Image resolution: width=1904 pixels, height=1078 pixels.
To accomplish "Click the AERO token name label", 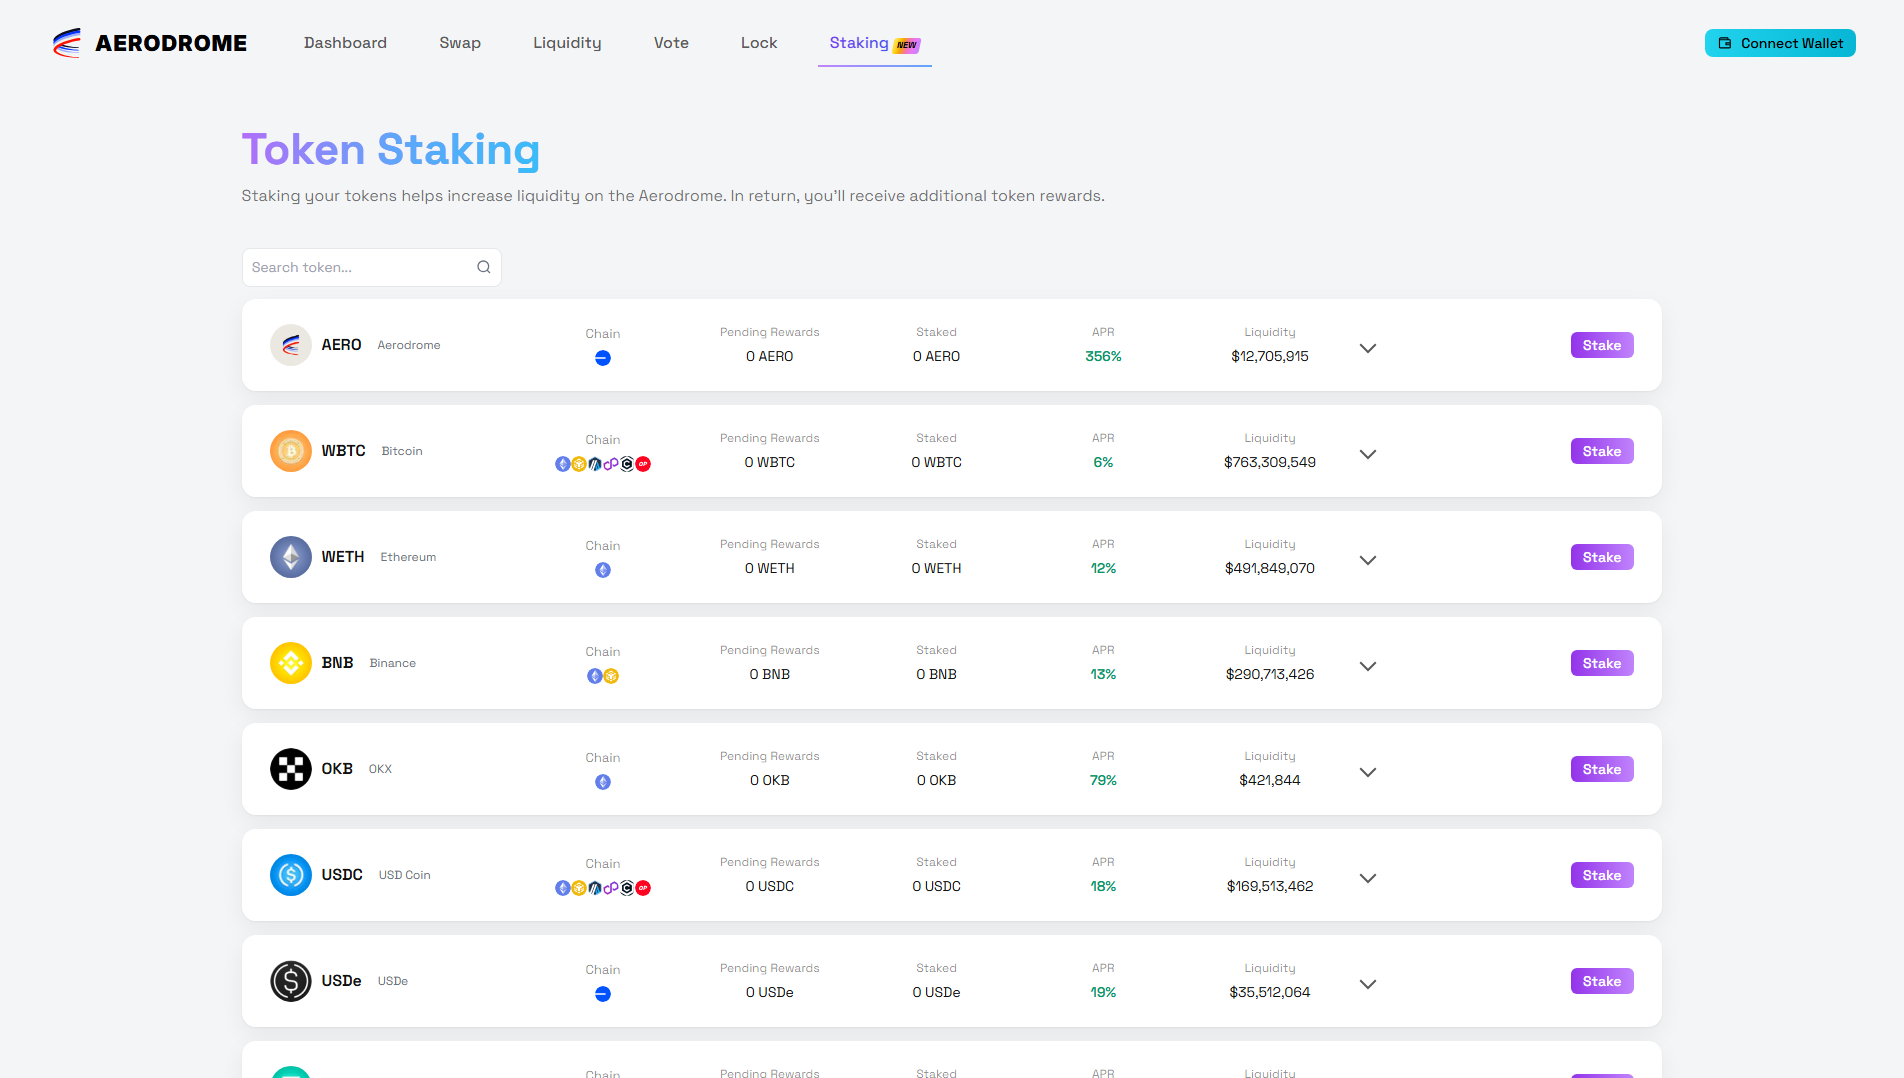I will (341, 345).
